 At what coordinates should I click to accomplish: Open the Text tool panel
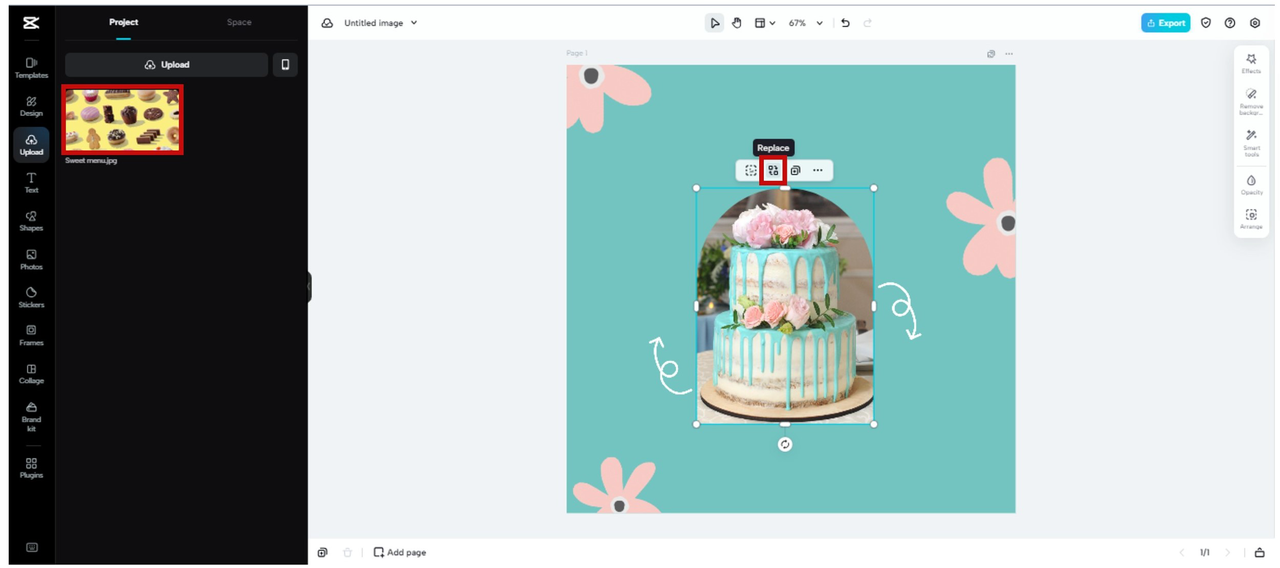31,182
